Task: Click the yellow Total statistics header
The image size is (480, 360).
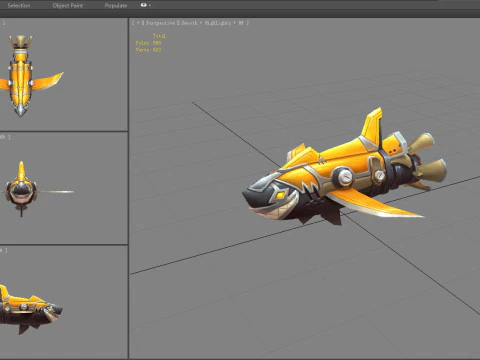Action: (159, 36)
